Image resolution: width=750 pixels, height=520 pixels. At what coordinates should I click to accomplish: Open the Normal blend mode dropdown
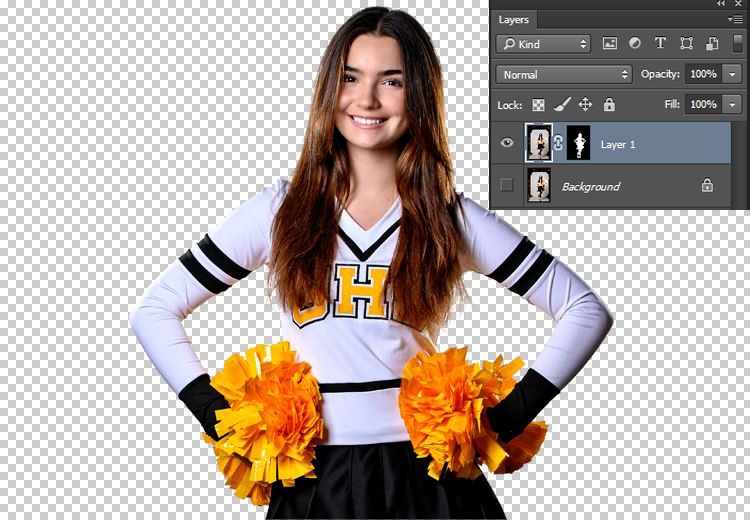pyautogui.click(x=563, y=75)
